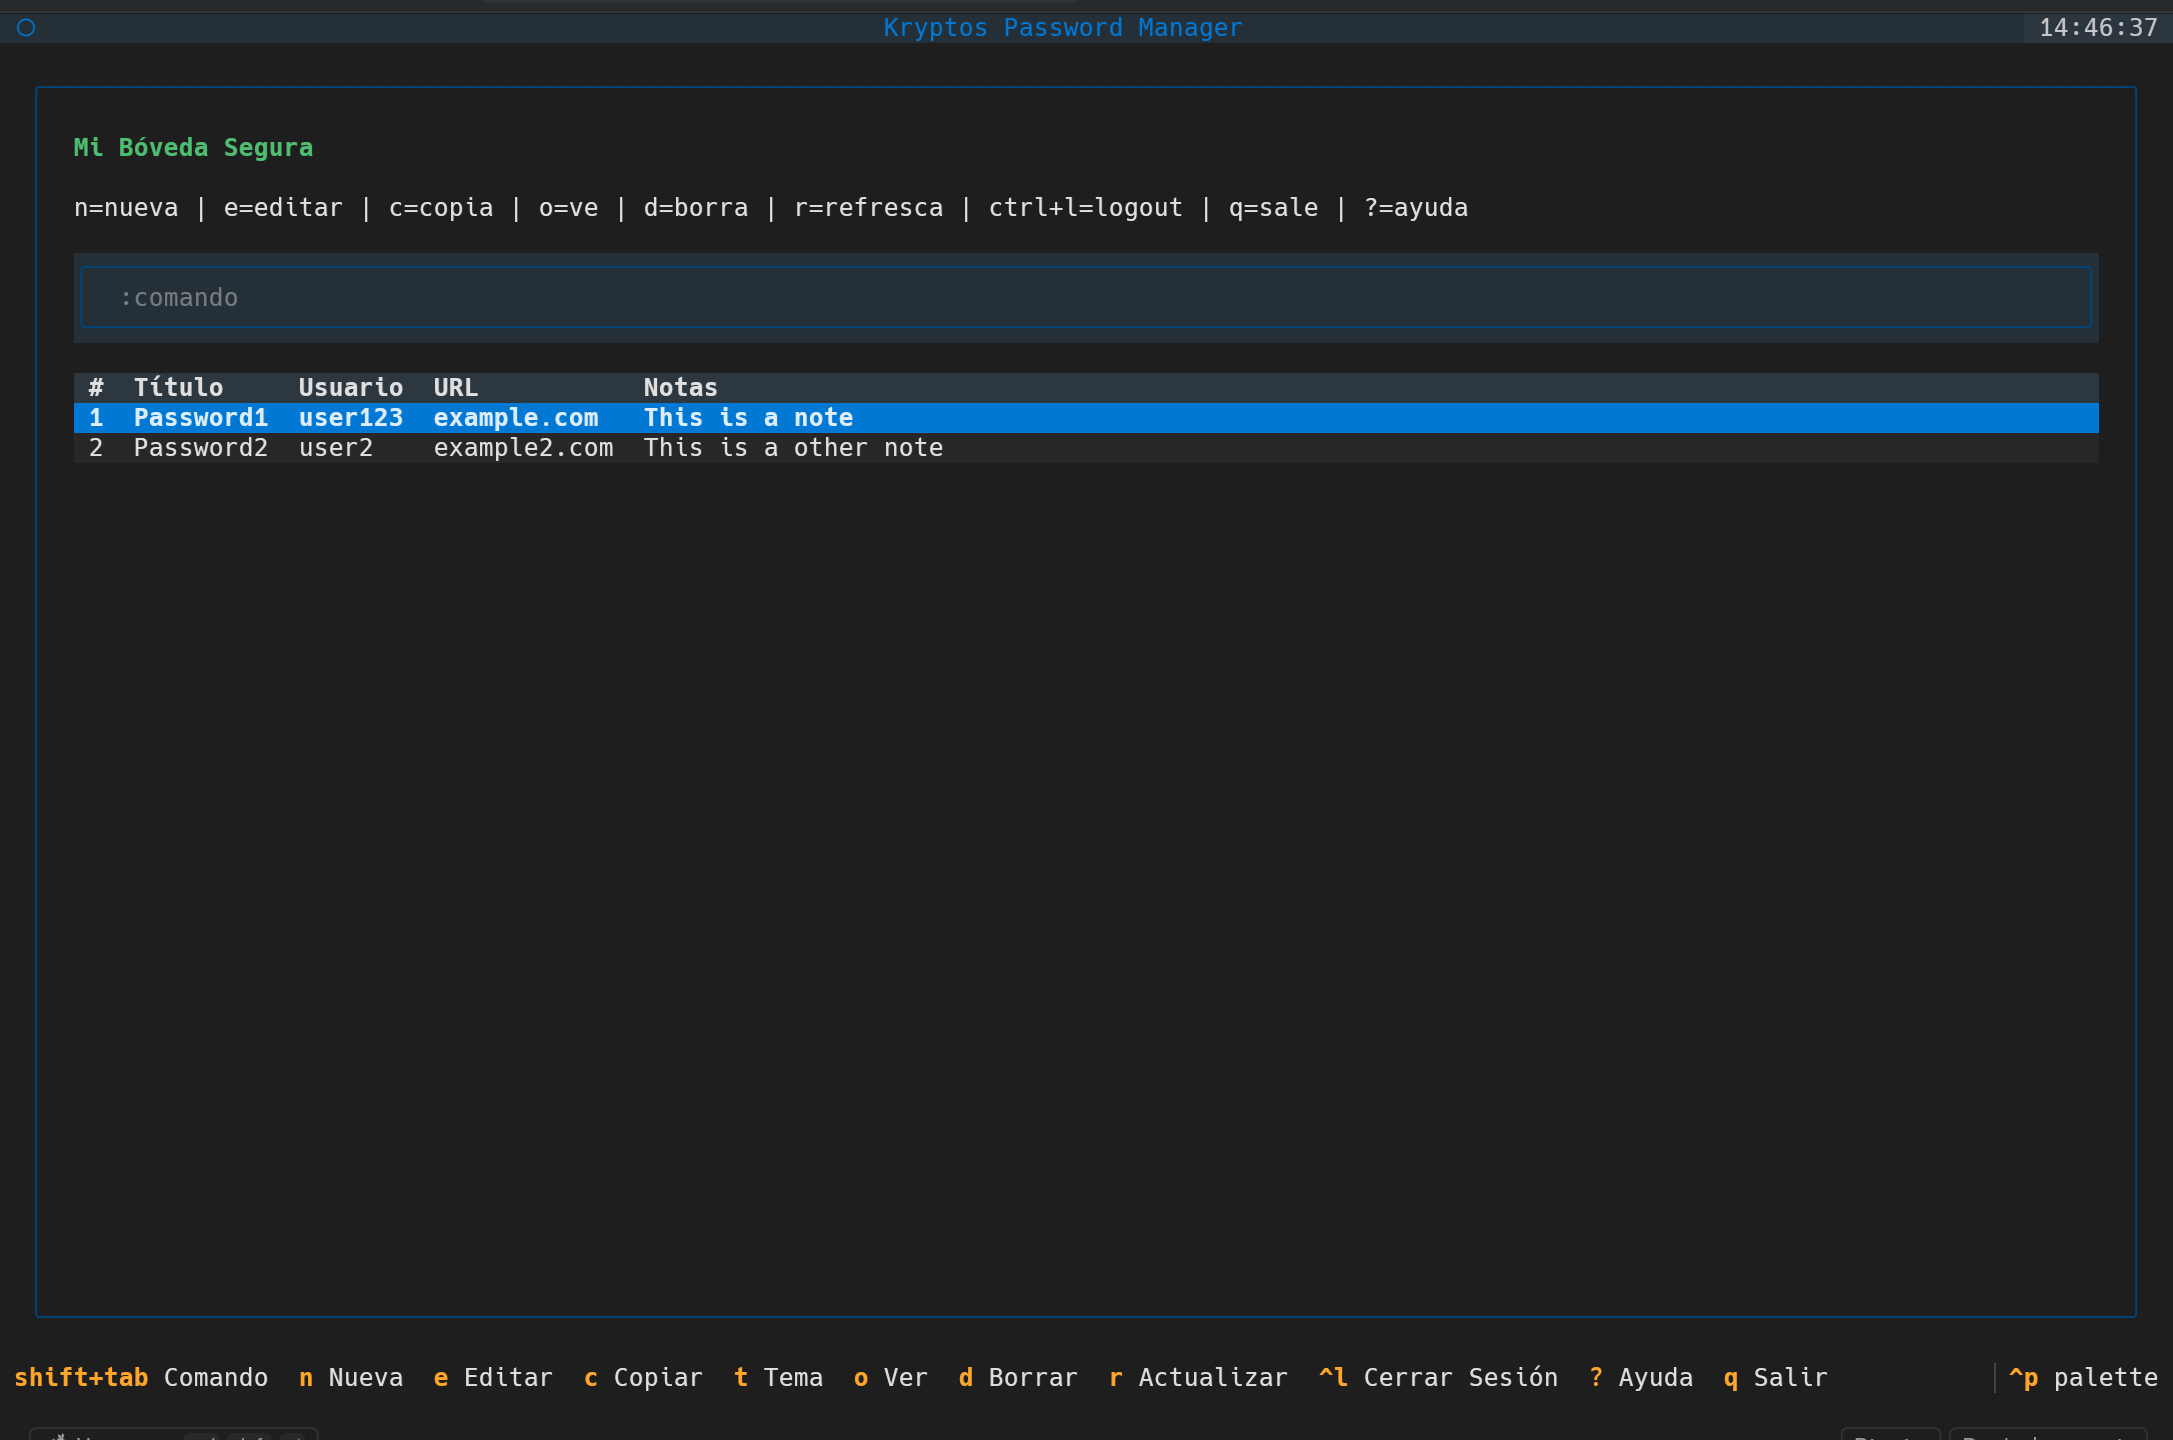2173x1440 pixels.
Task: Click the ctrl+l=logout hint text
Action: [1086, 208]
